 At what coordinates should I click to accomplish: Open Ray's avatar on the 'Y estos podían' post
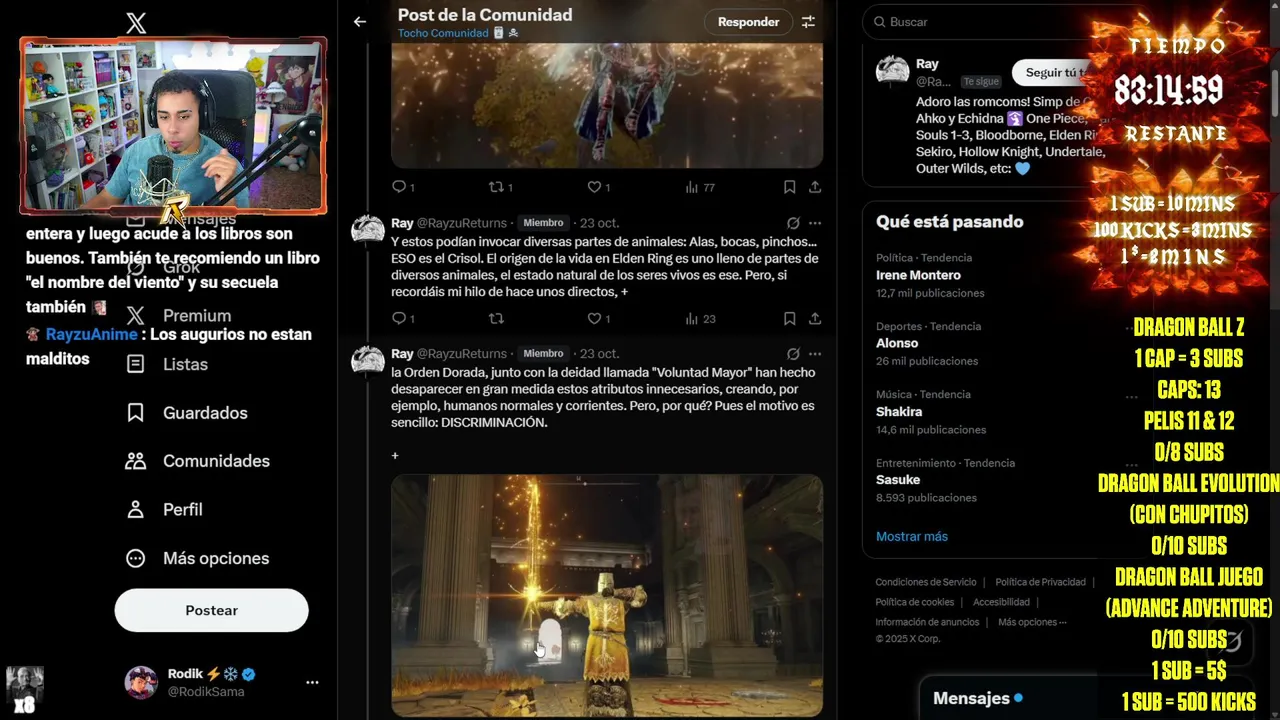click(x=368, y=230)
